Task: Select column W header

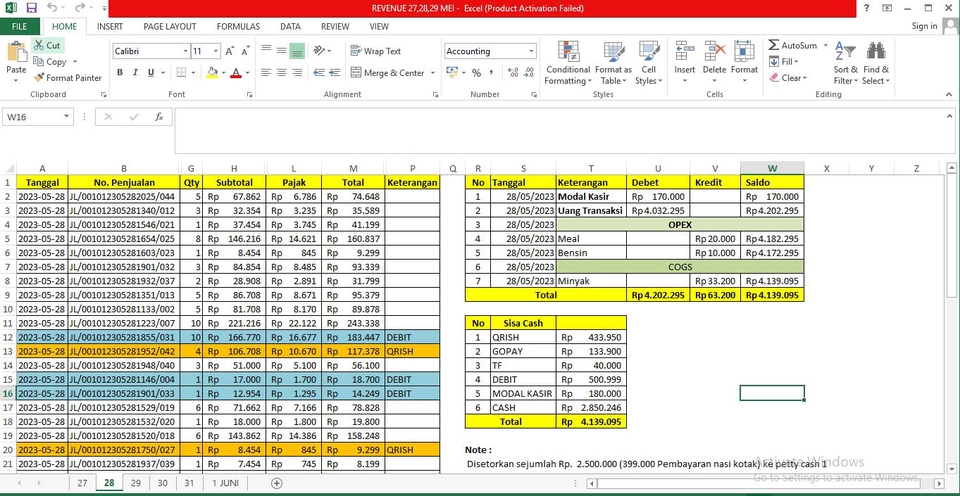Action: [x=772, y=168]
